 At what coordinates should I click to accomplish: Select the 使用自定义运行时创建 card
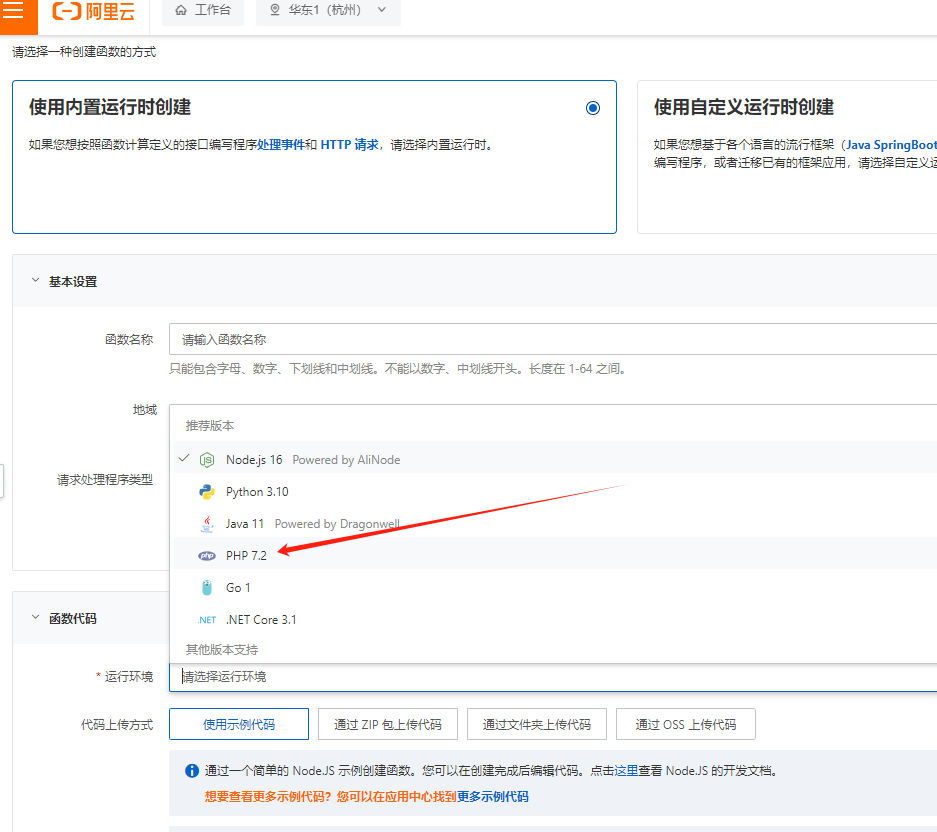[787, 157]
